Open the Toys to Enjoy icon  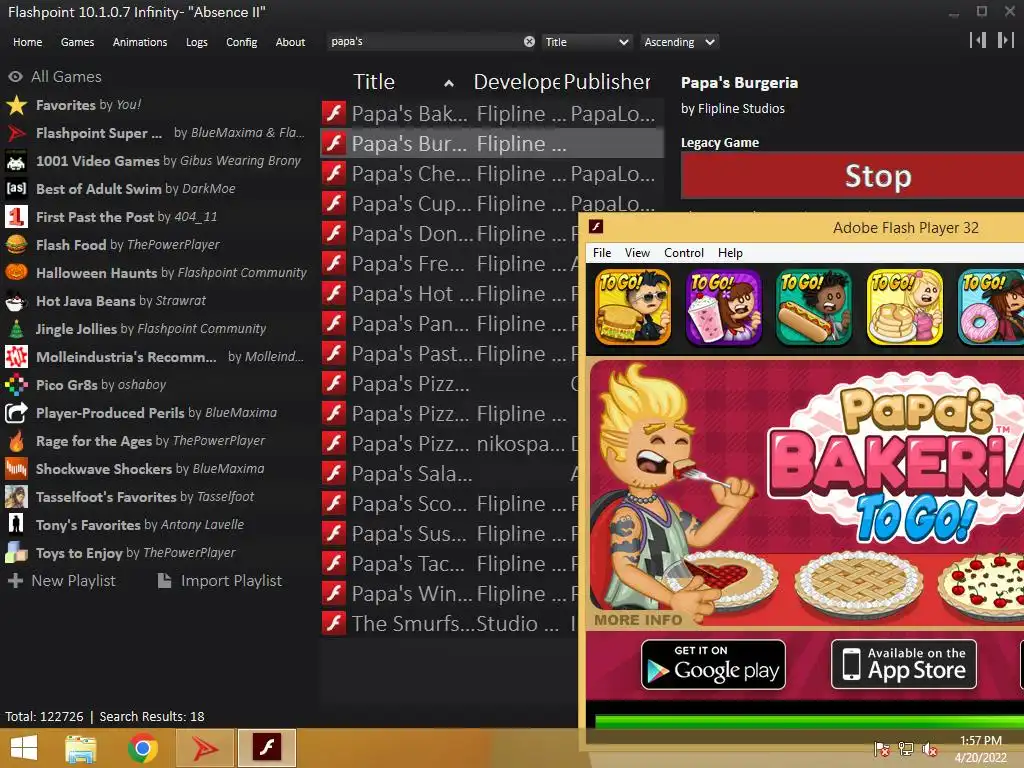click(16, 553)
